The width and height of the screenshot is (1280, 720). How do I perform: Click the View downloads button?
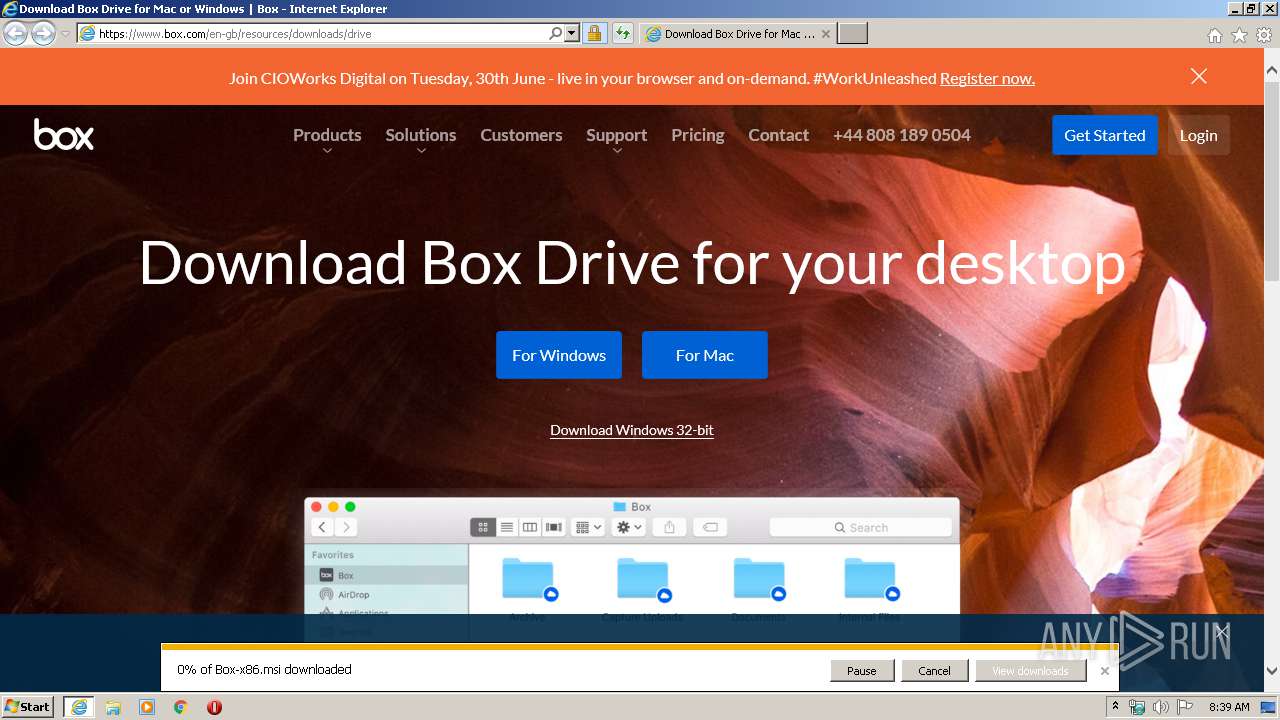tap(1030, 671)
